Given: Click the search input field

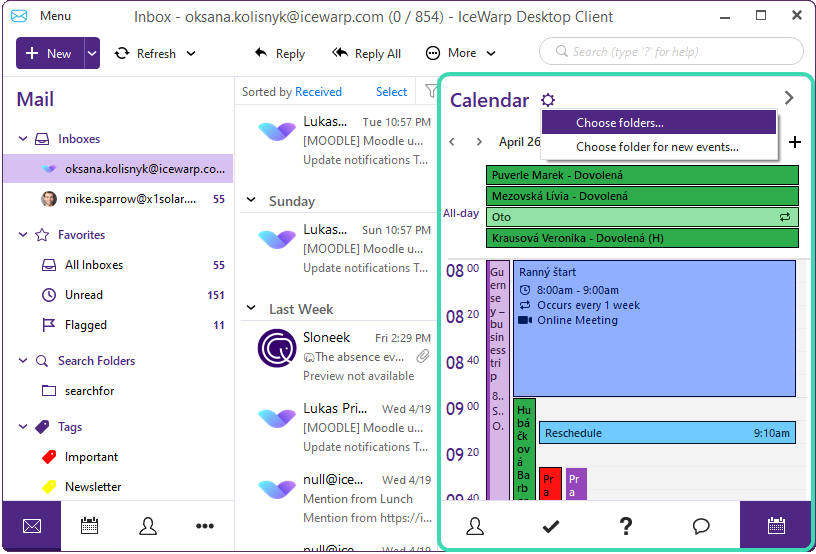Looking at the screenshot, I should 671,51.
